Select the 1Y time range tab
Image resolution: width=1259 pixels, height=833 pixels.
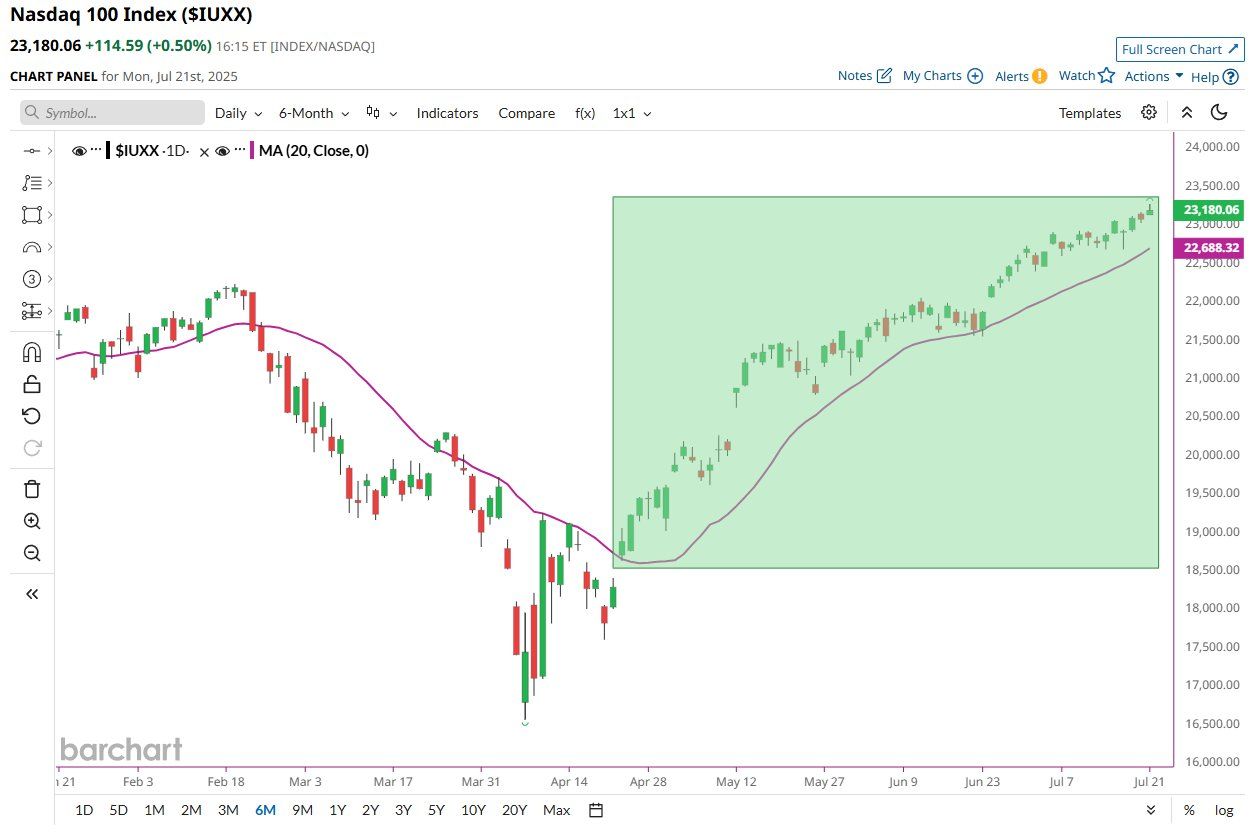(x=337, y=810)
